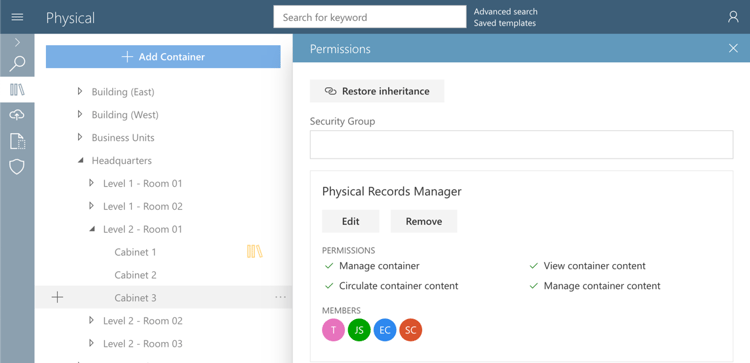Open the physical records books sidebar icon
Viewport: 750px width, 363px height.
coord(17,89)
